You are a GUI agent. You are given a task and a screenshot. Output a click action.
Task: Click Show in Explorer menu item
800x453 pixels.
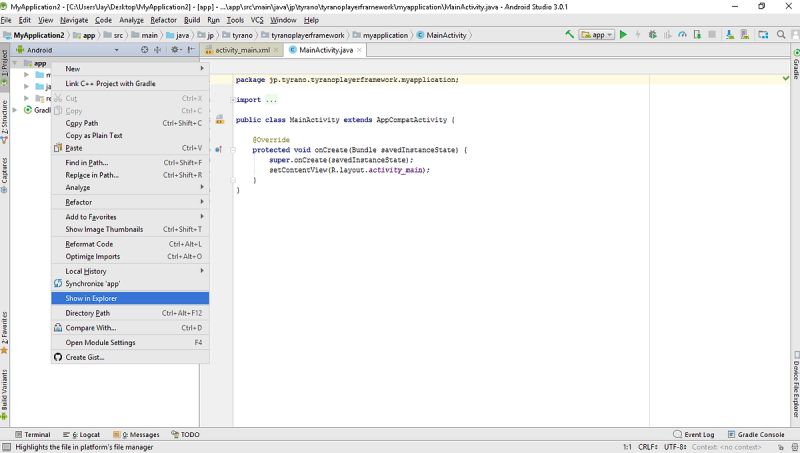click(x=130, y=298)
